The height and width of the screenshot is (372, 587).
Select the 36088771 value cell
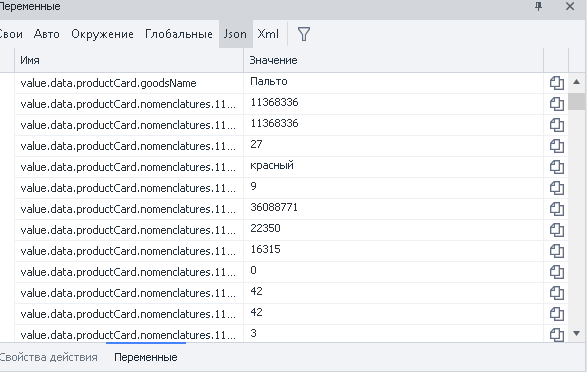click(393, 209)
